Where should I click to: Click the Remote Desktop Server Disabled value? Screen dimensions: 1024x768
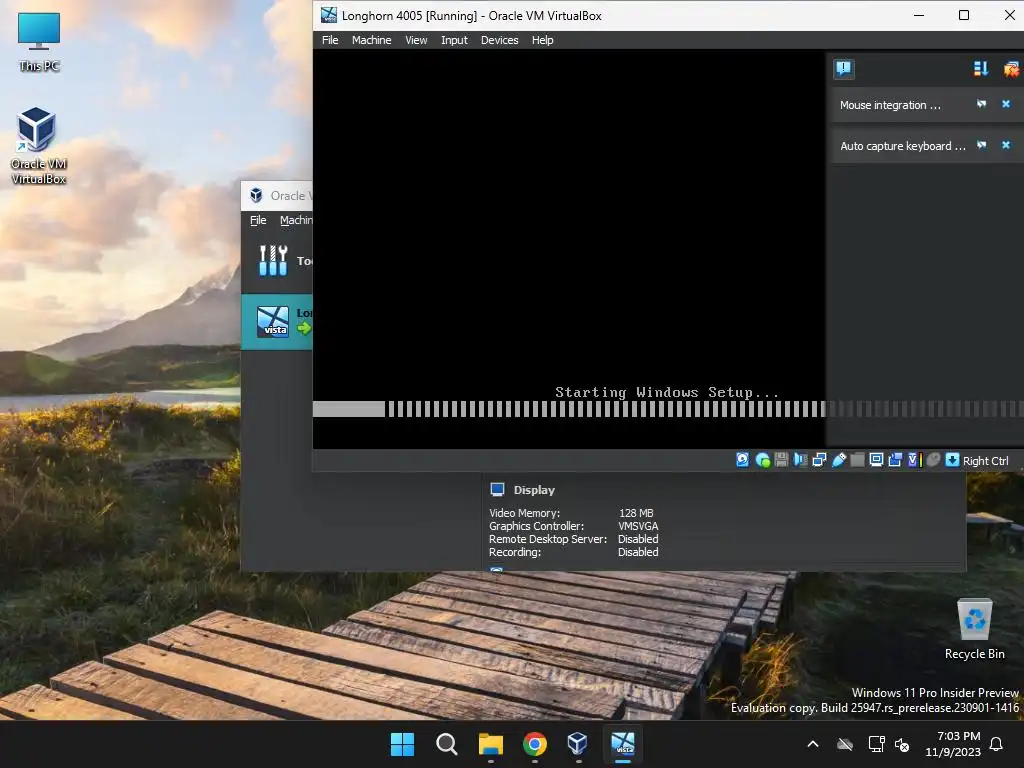pos(638,539)
